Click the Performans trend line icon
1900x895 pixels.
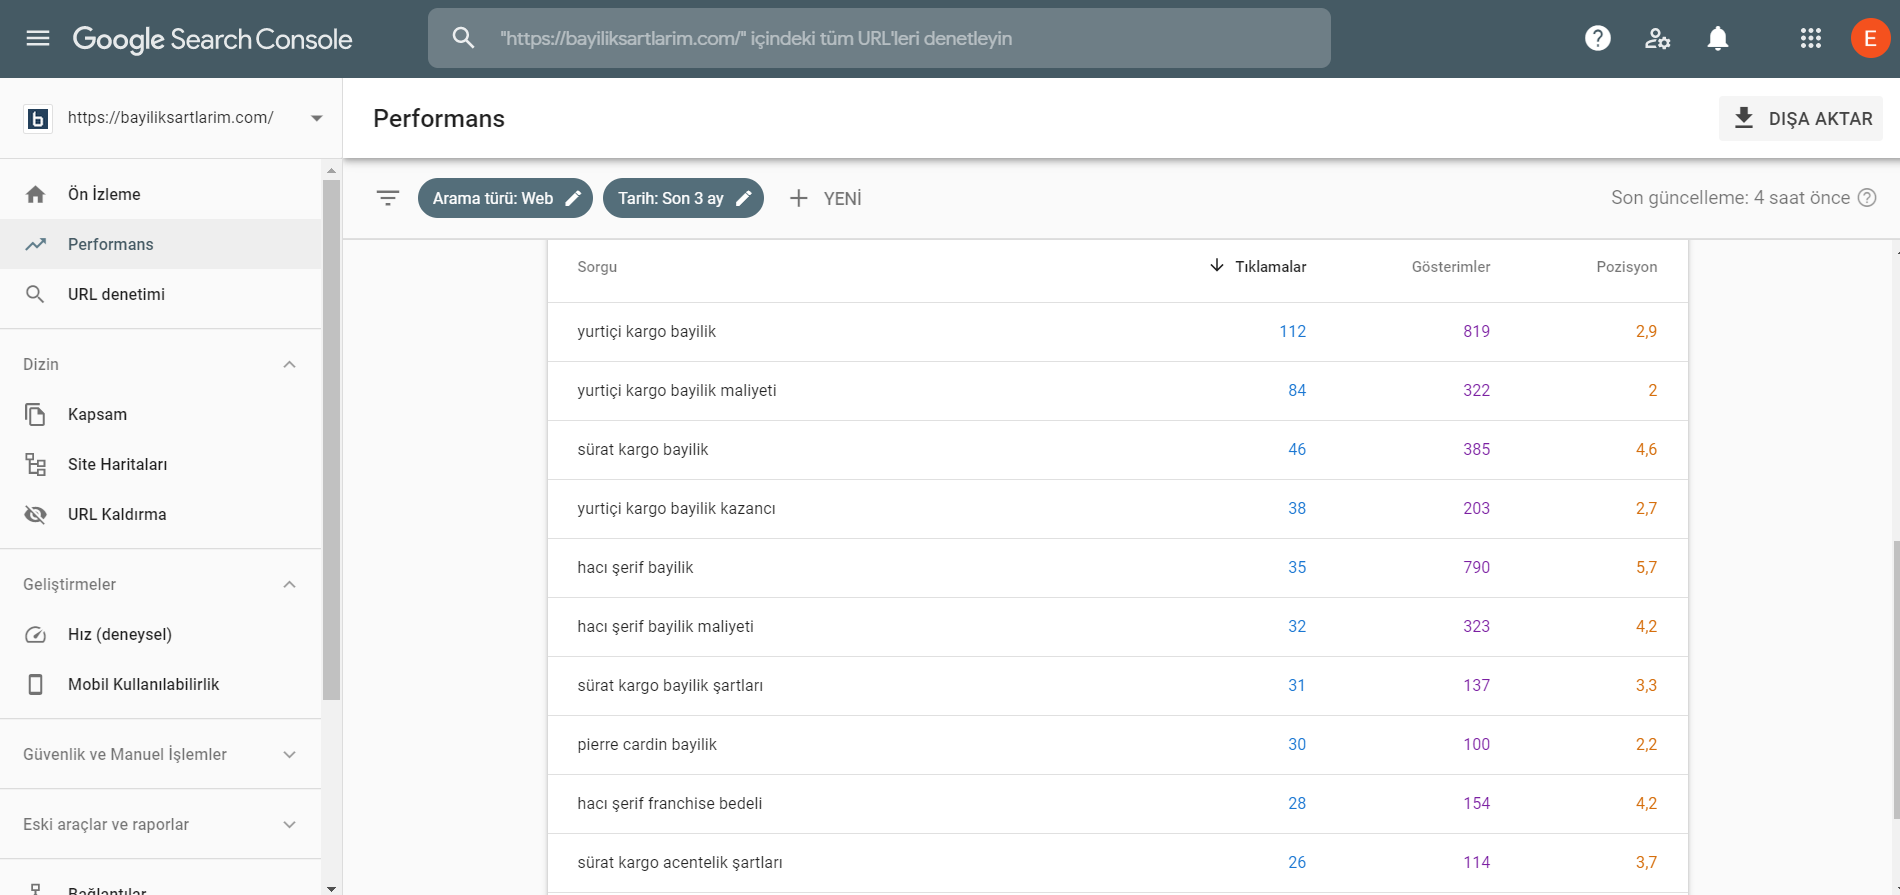(x=35, y=244)
